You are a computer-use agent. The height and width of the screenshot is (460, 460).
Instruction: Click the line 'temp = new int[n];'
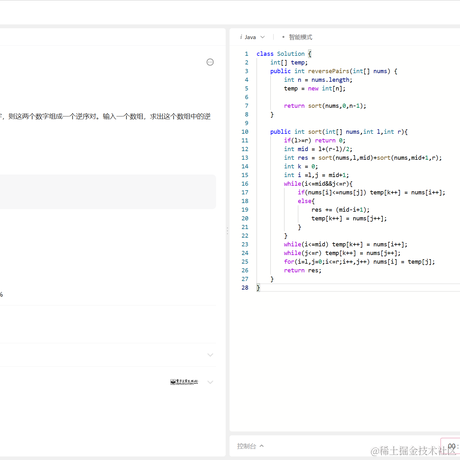tap(315, 88)
